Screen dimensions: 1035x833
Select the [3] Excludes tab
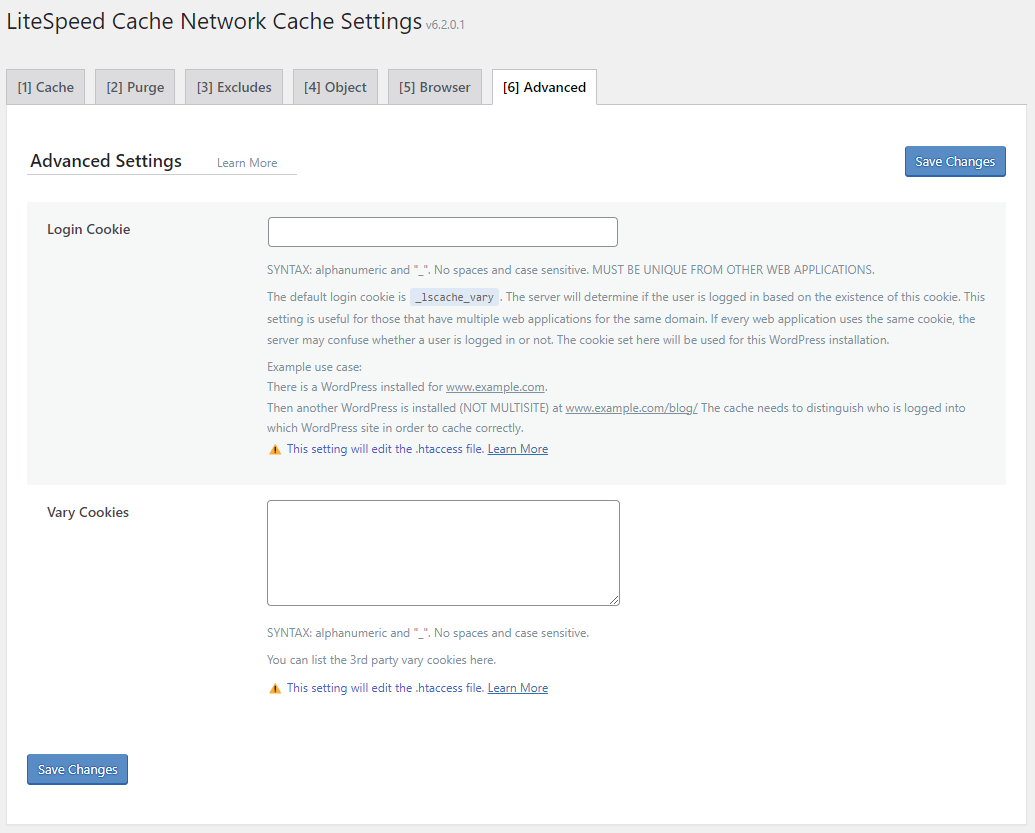coord(234,87)
